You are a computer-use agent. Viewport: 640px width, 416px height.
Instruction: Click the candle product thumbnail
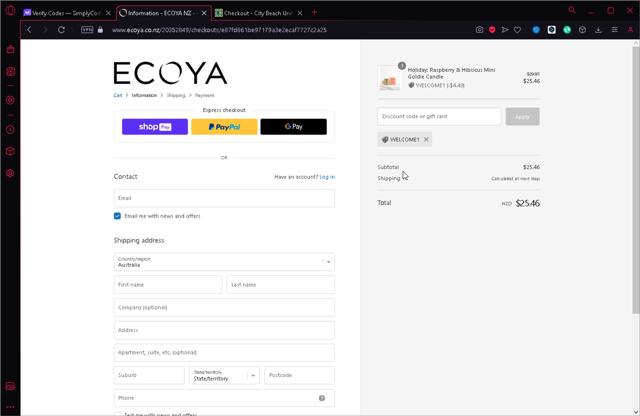[390, 78]
